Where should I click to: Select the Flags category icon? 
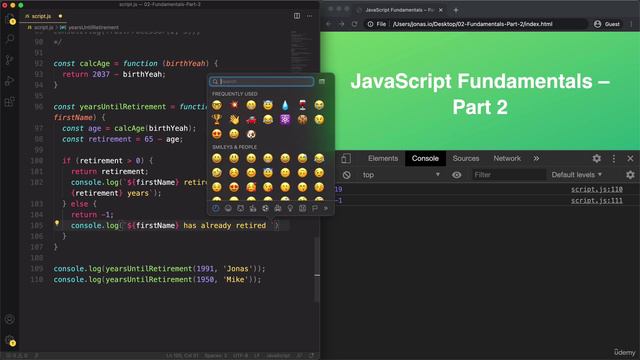(x=315, y=209)
